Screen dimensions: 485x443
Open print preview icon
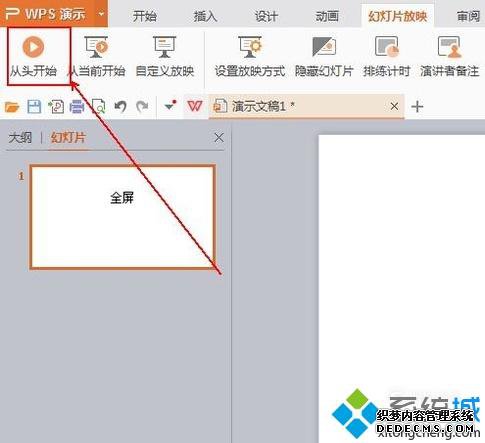(x=99, y=107)
